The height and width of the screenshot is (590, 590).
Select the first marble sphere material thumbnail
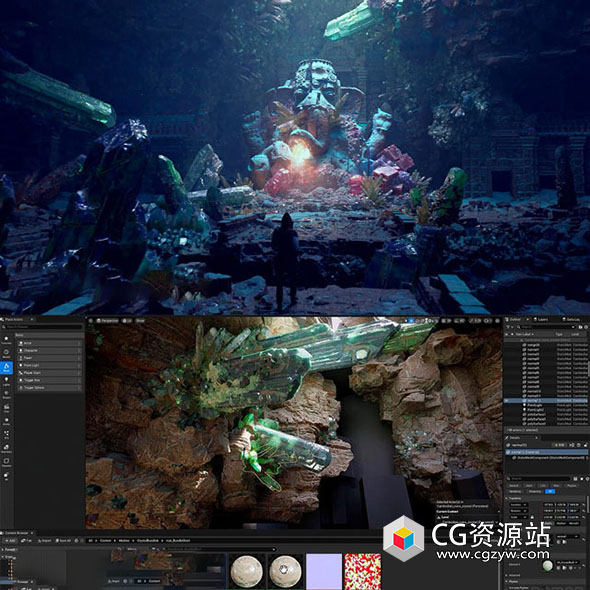pyautogui.click(x=246, y=571)
